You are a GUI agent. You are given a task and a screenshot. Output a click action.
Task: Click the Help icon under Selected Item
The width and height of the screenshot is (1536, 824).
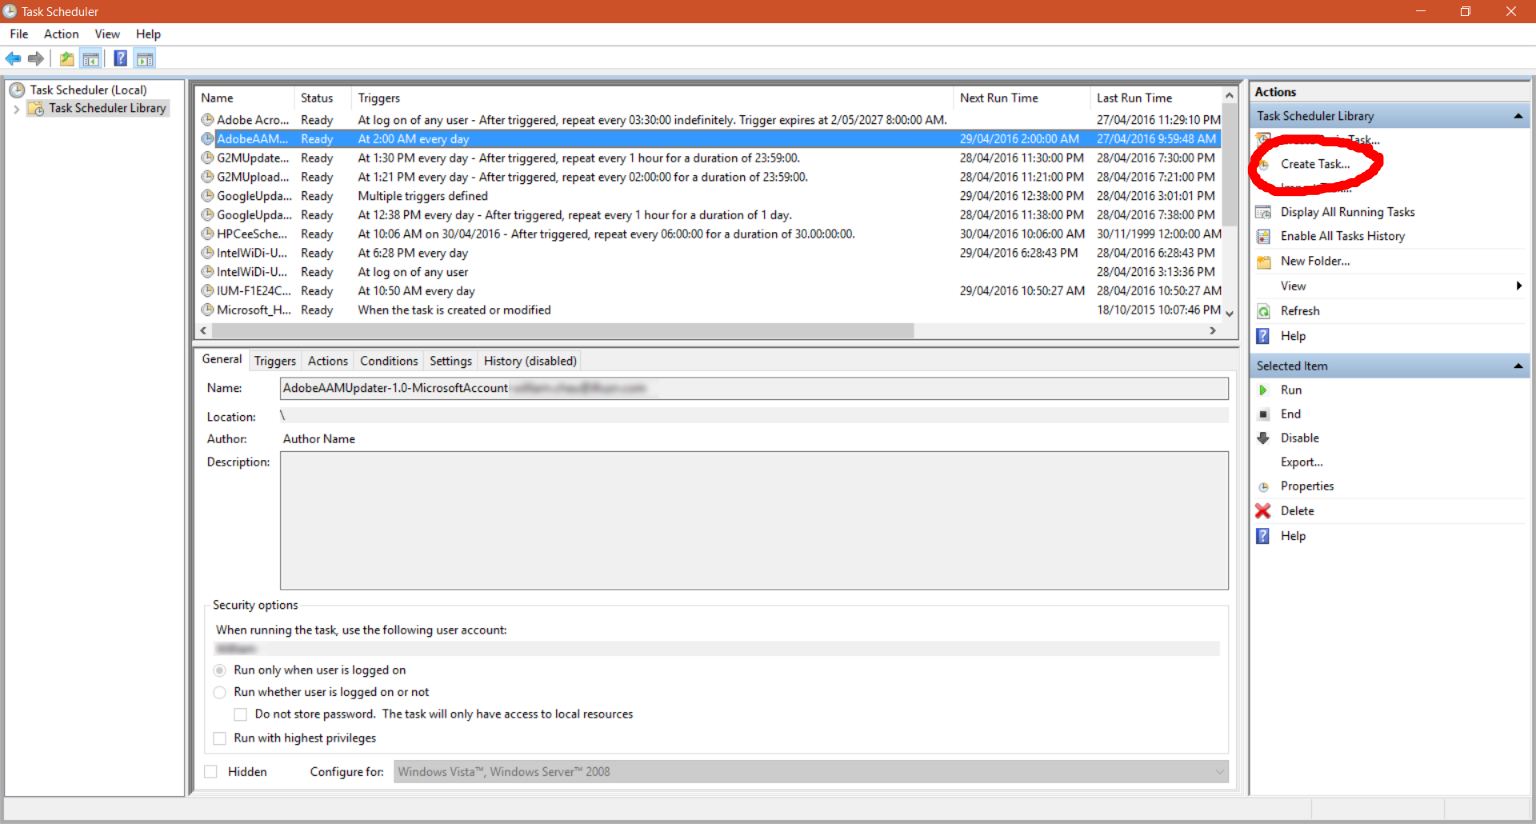point(1264,536)
